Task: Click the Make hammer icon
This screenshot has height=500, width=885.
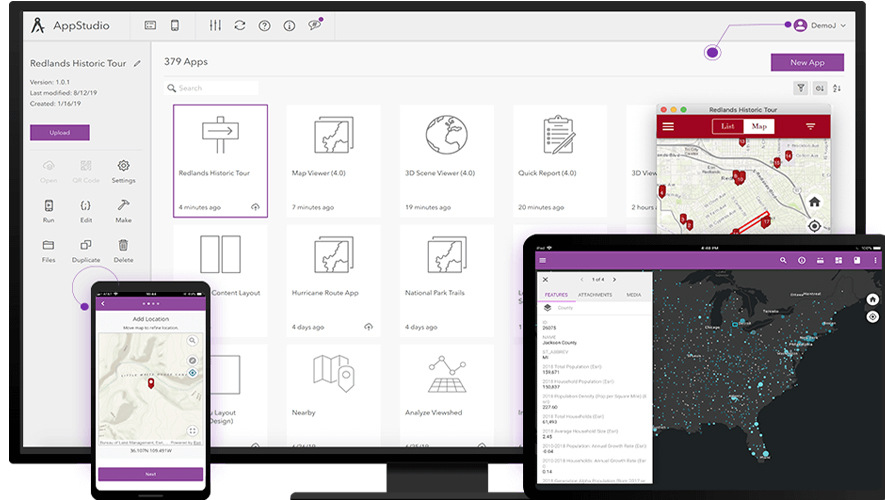Action: (123, 204)
